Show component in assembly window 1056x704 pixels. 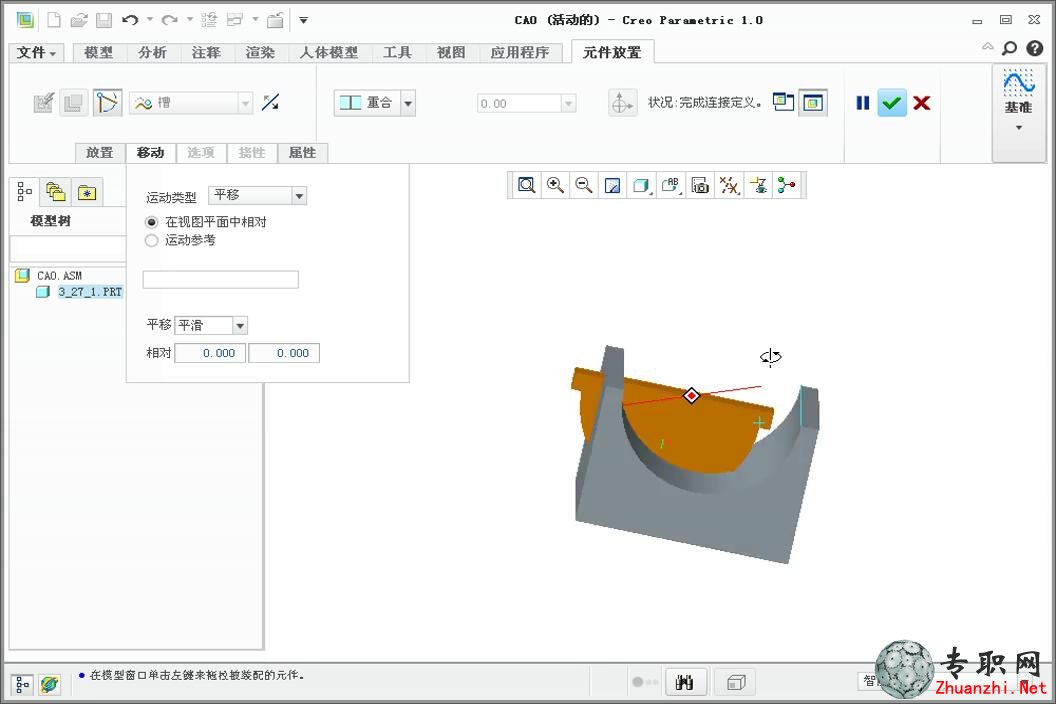tap(813, 102)
